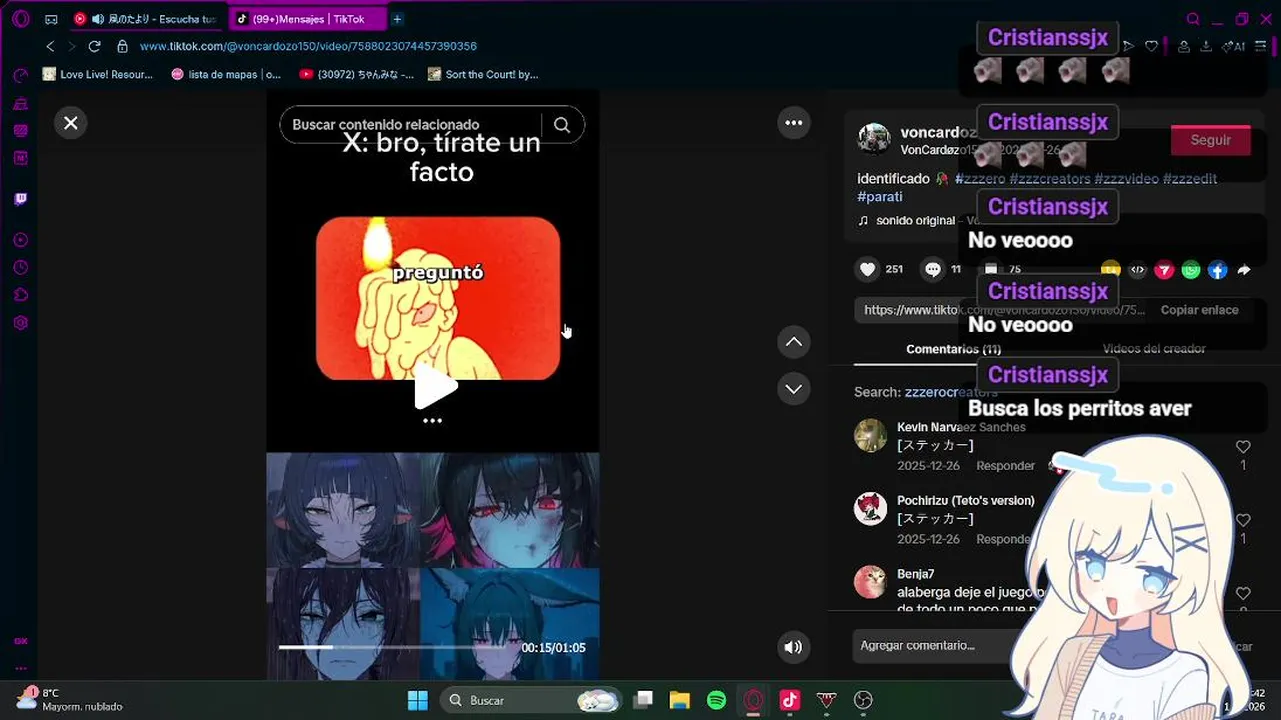
Task: Click the zzzerocreators search suggestion link
Action: point(951,392)
